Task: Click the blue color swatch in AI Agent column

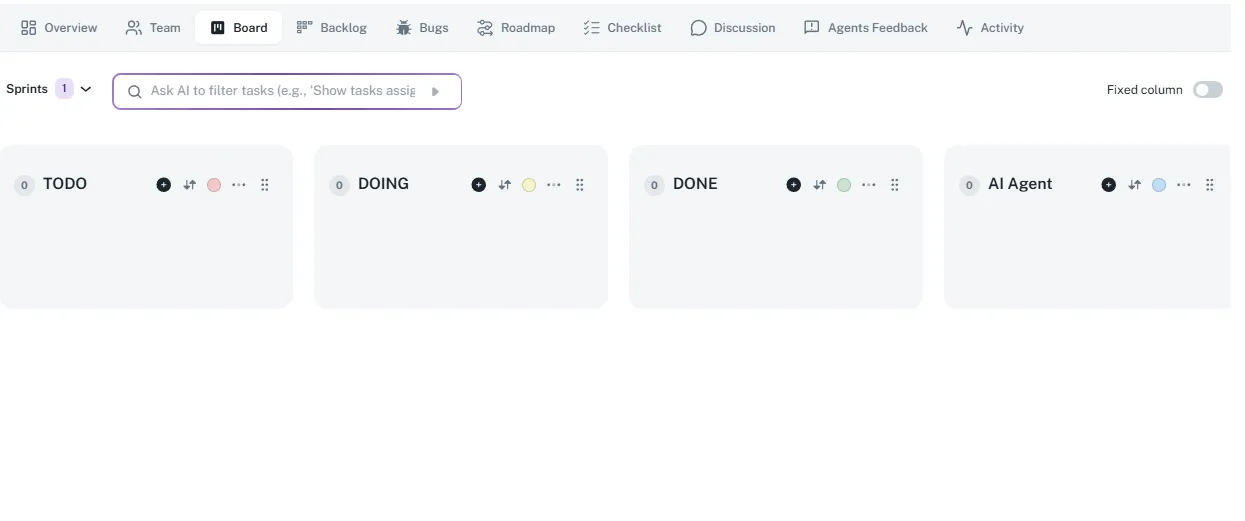Action: click(x=1159, y=185)
